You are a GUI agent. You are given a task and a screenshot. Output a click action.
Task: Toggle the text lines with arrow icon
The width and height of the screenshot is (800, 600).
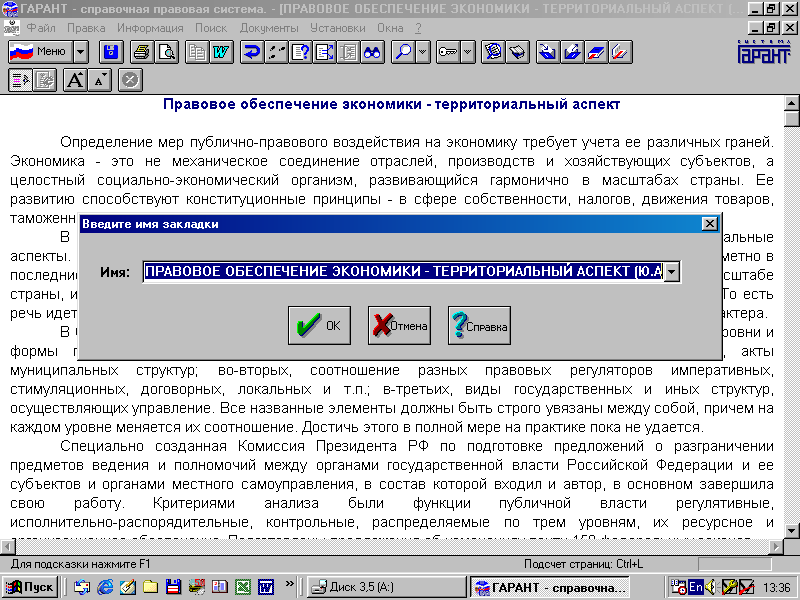(x=20, y=80)
